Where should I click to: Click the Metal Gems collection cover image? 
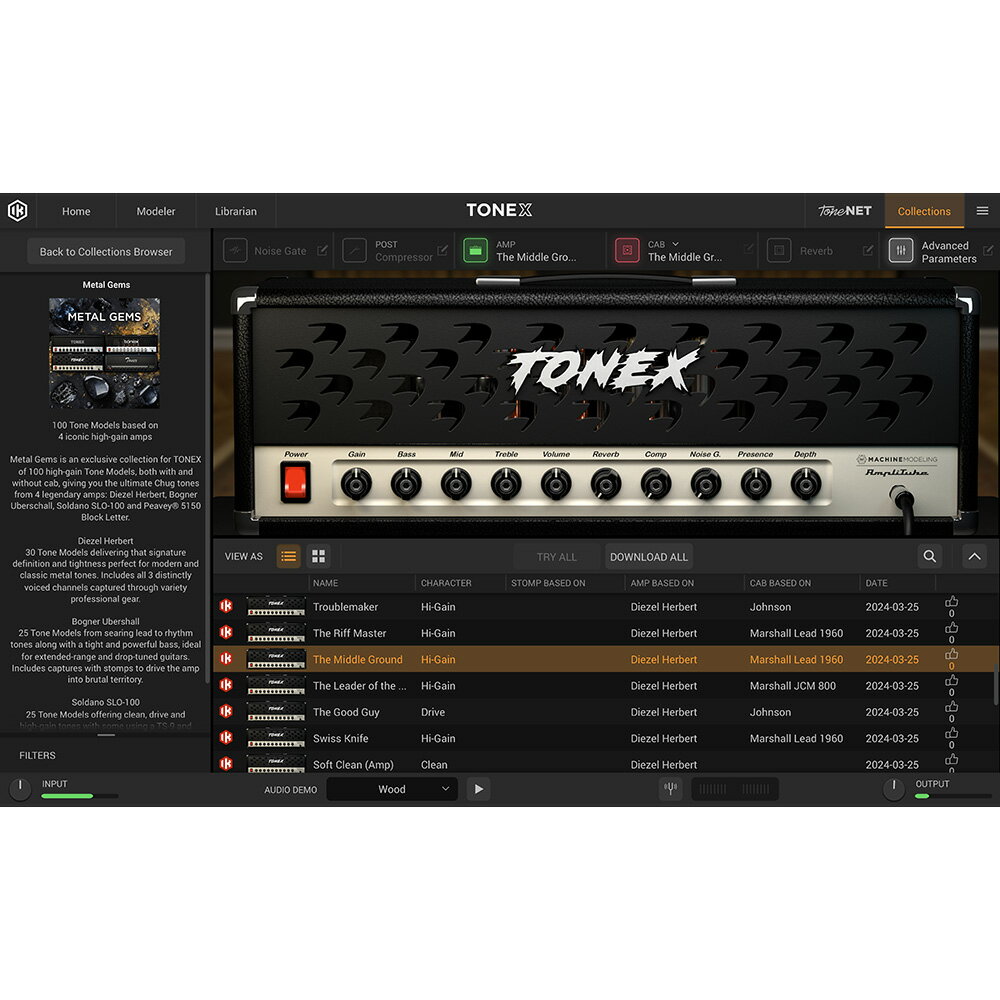tap(105, 353)
